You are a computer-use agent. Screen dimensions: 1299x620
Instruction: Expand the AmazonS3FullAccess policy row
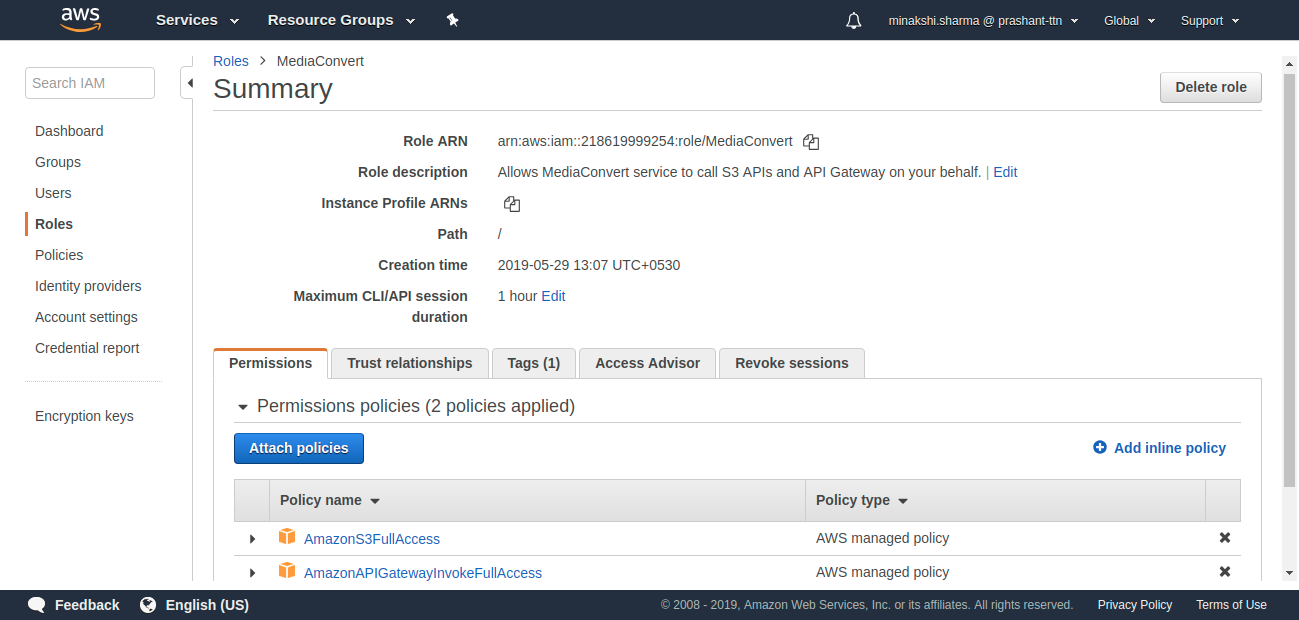click(x=252, y=539)
